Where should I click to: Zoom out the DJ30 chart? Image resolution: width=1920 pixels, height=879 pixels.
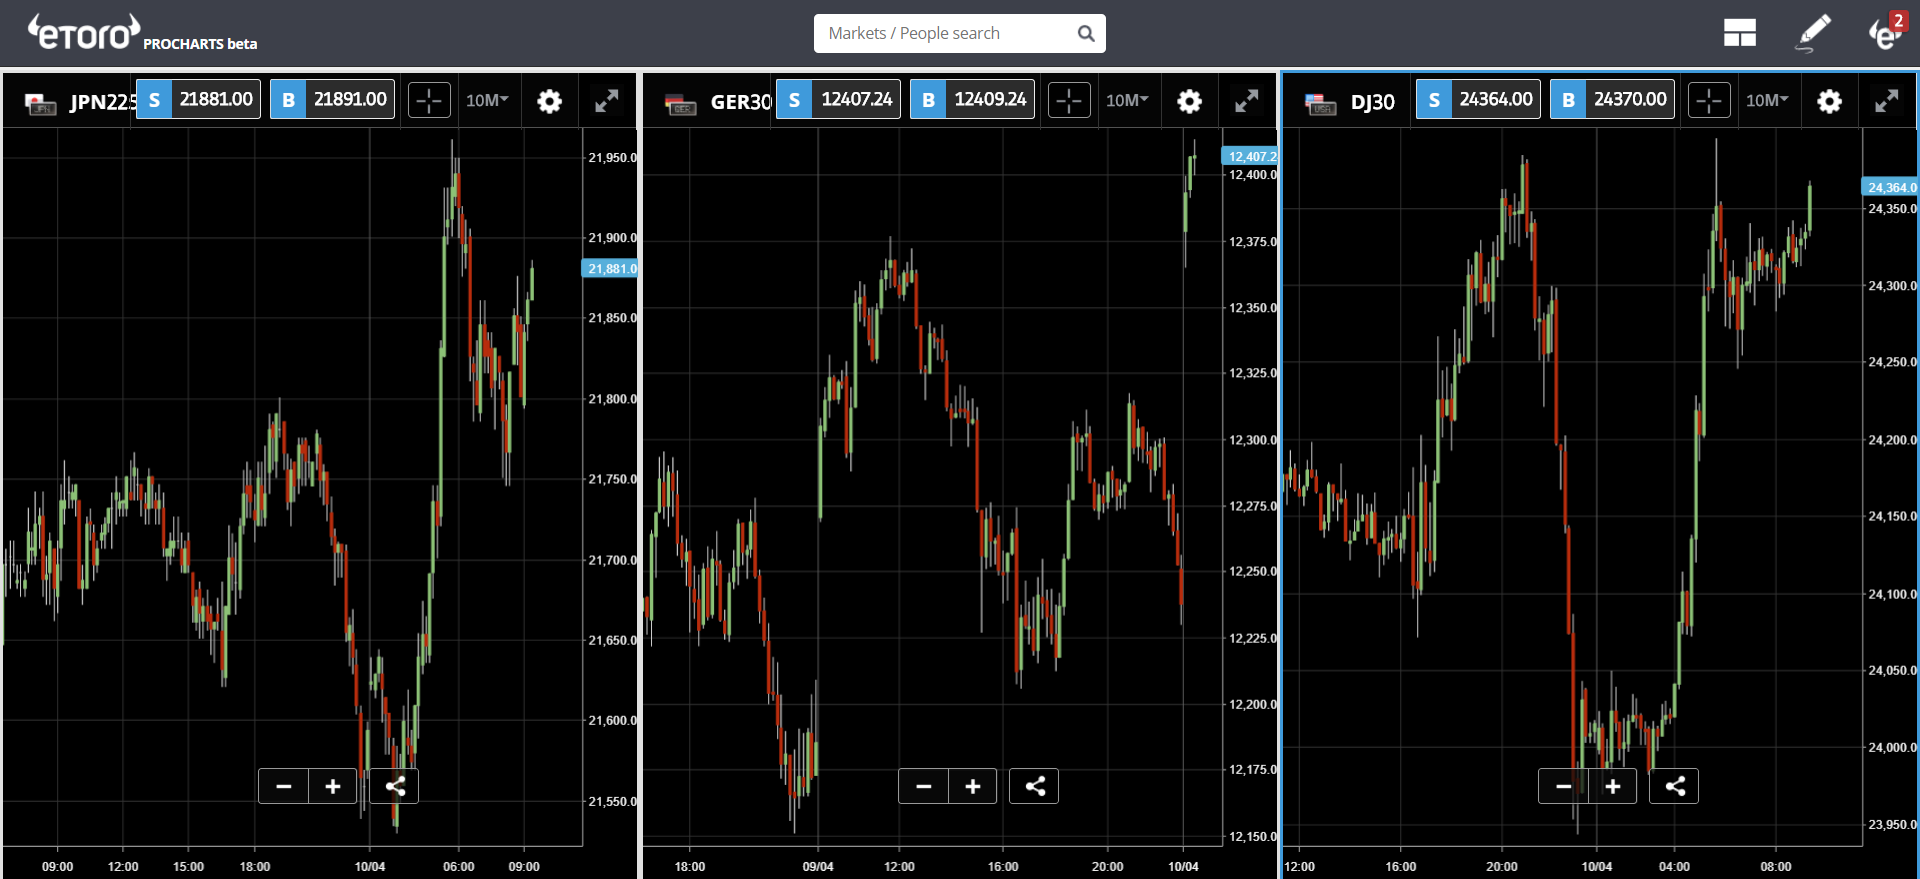1563,786
